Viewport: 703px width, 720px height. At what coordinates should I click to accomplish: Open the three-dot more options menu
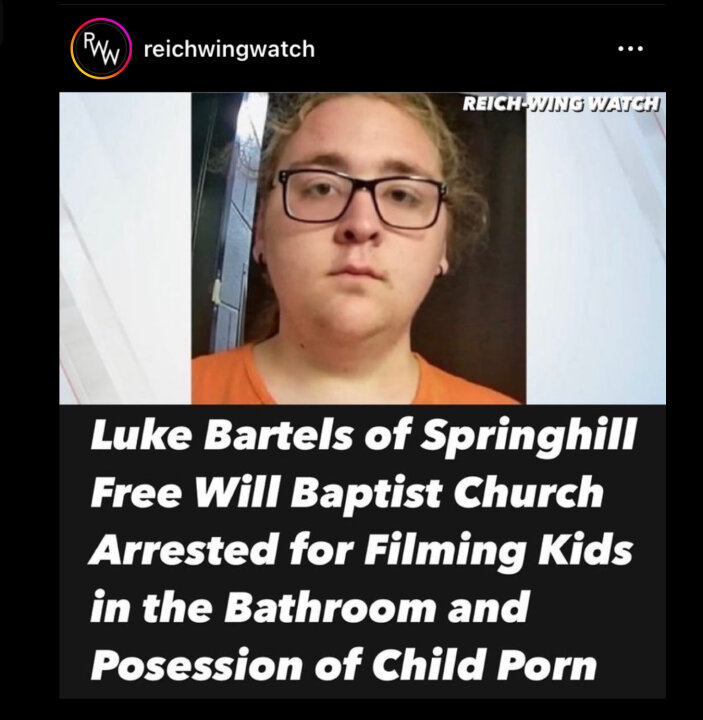[630, 48]
